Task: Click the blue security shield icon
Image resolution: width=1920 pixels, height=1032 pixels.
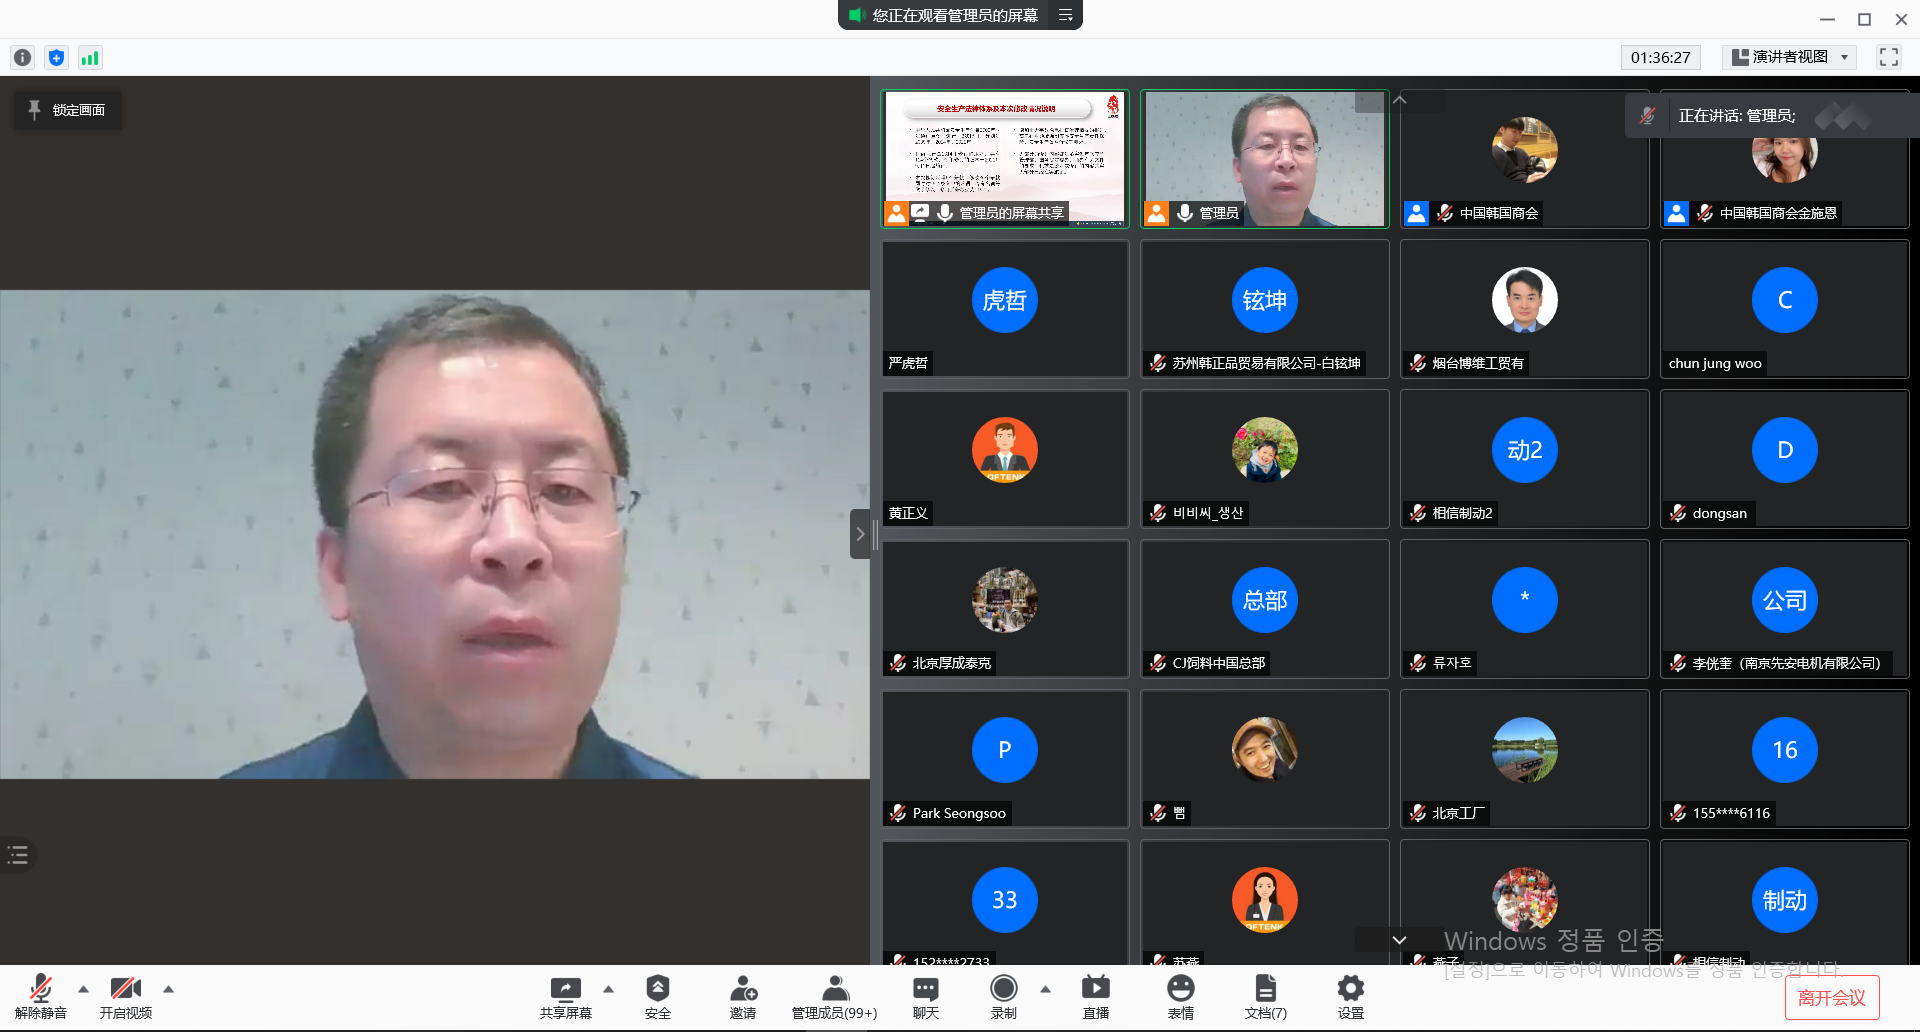Action: [56, 58]
